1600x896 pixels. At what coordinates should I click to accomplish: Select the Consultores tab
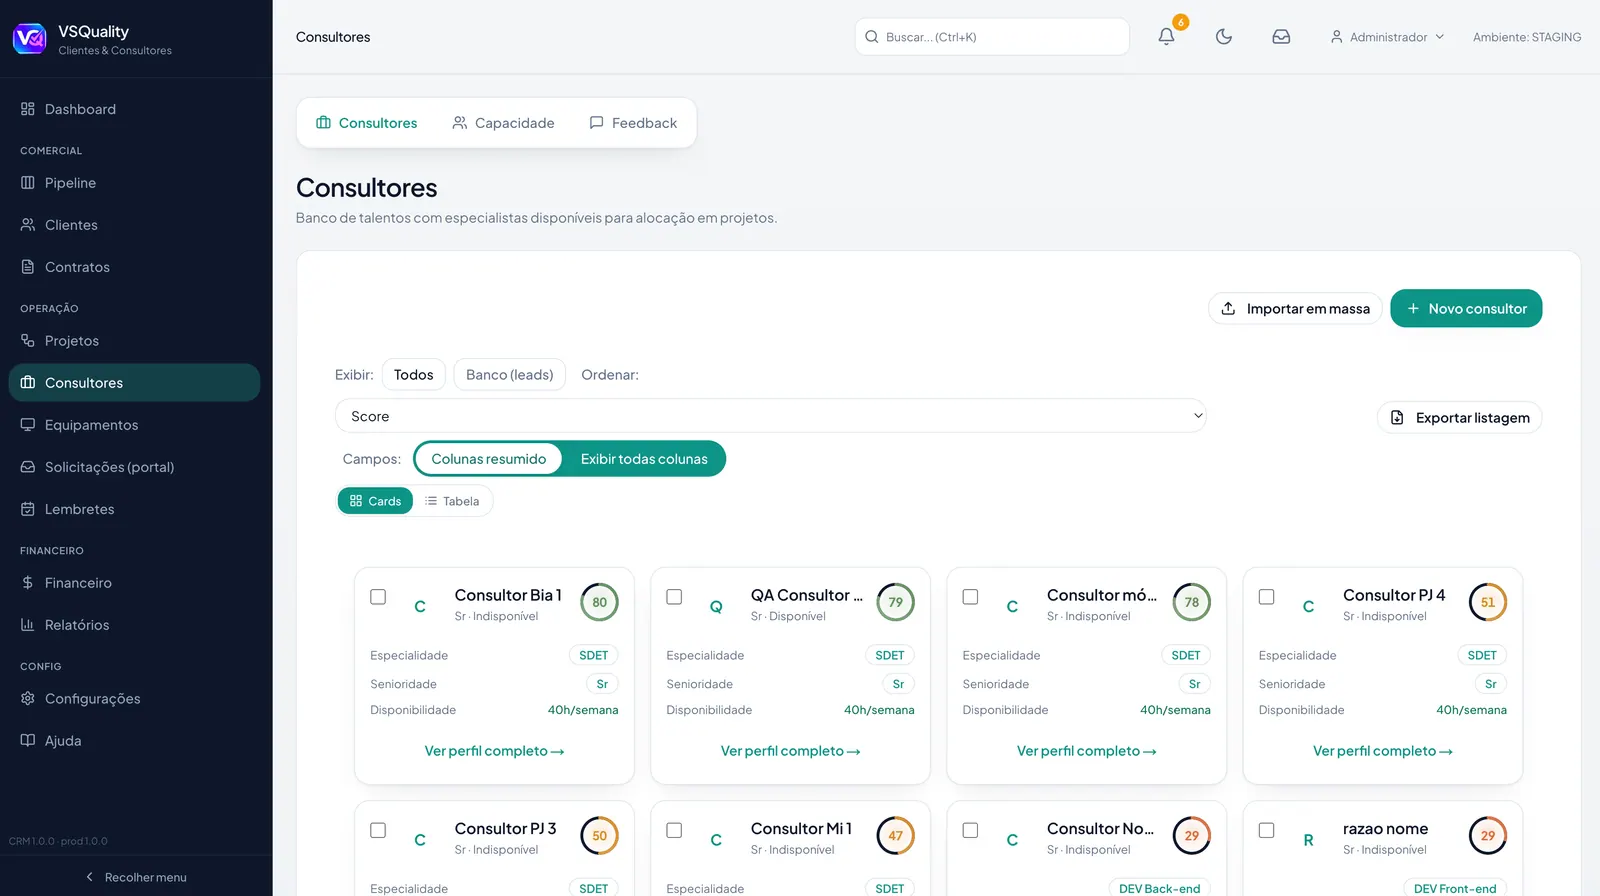367,123
